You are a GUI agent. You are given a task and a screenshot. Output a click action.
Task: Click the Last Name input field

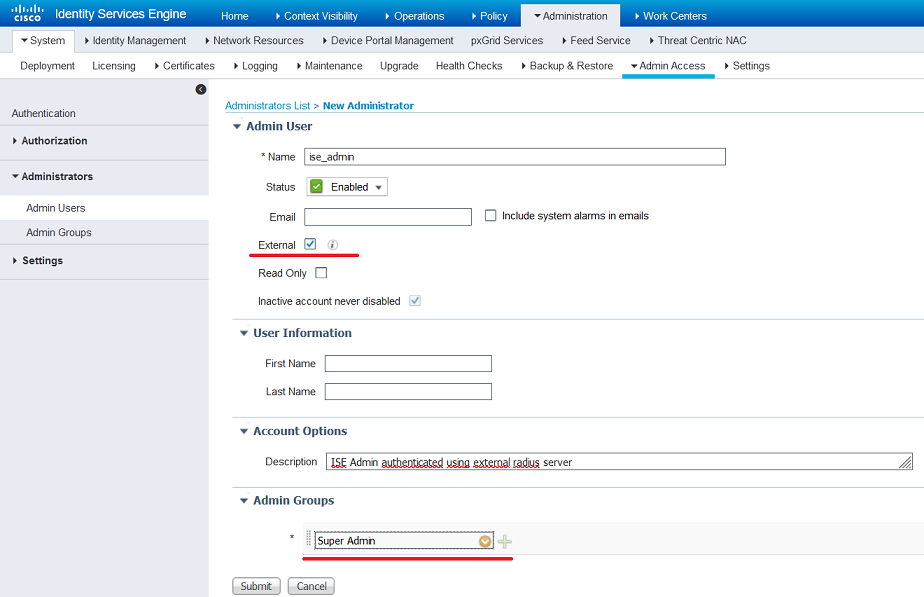(408, 391)
